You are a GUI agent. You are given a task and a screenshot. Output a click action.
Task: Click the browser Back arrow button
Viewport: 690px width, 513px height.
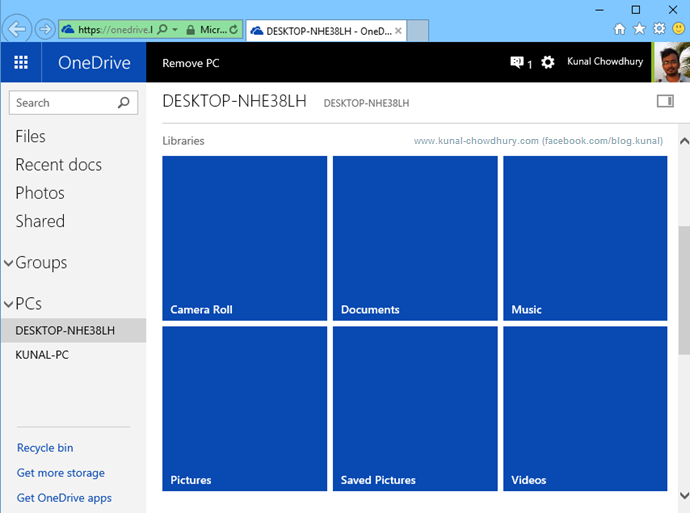pyautogui.click(x=17, y=29)
